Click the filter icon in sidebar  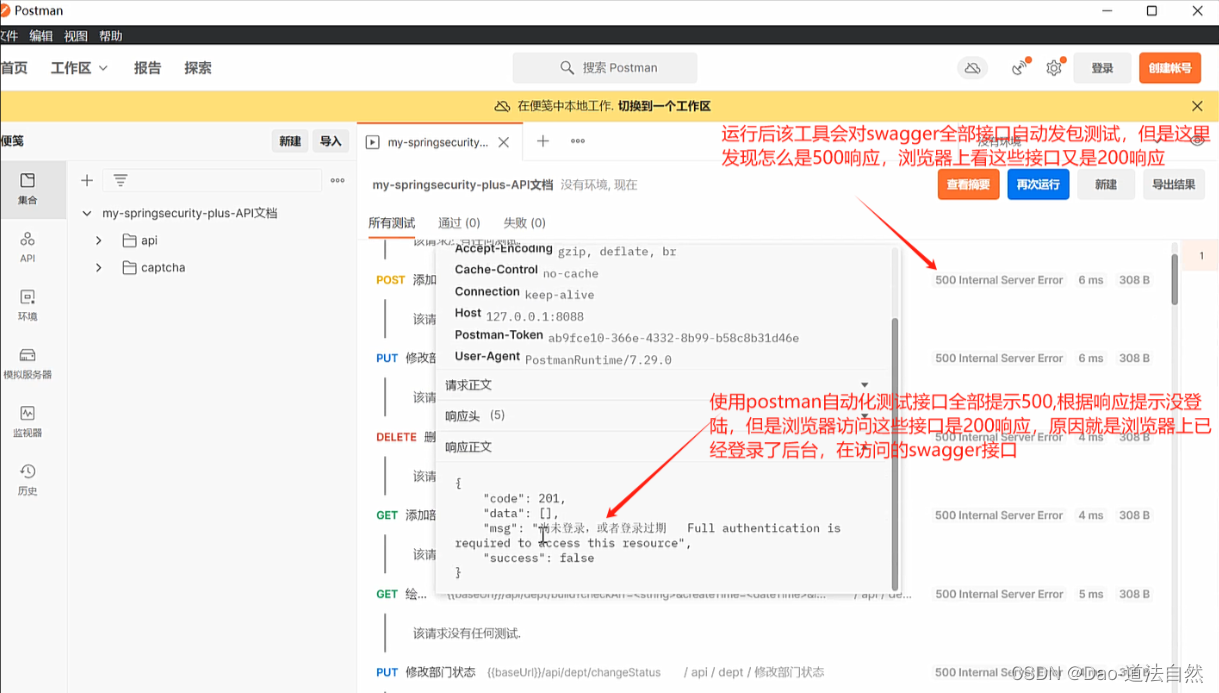(x=120, y=181)
